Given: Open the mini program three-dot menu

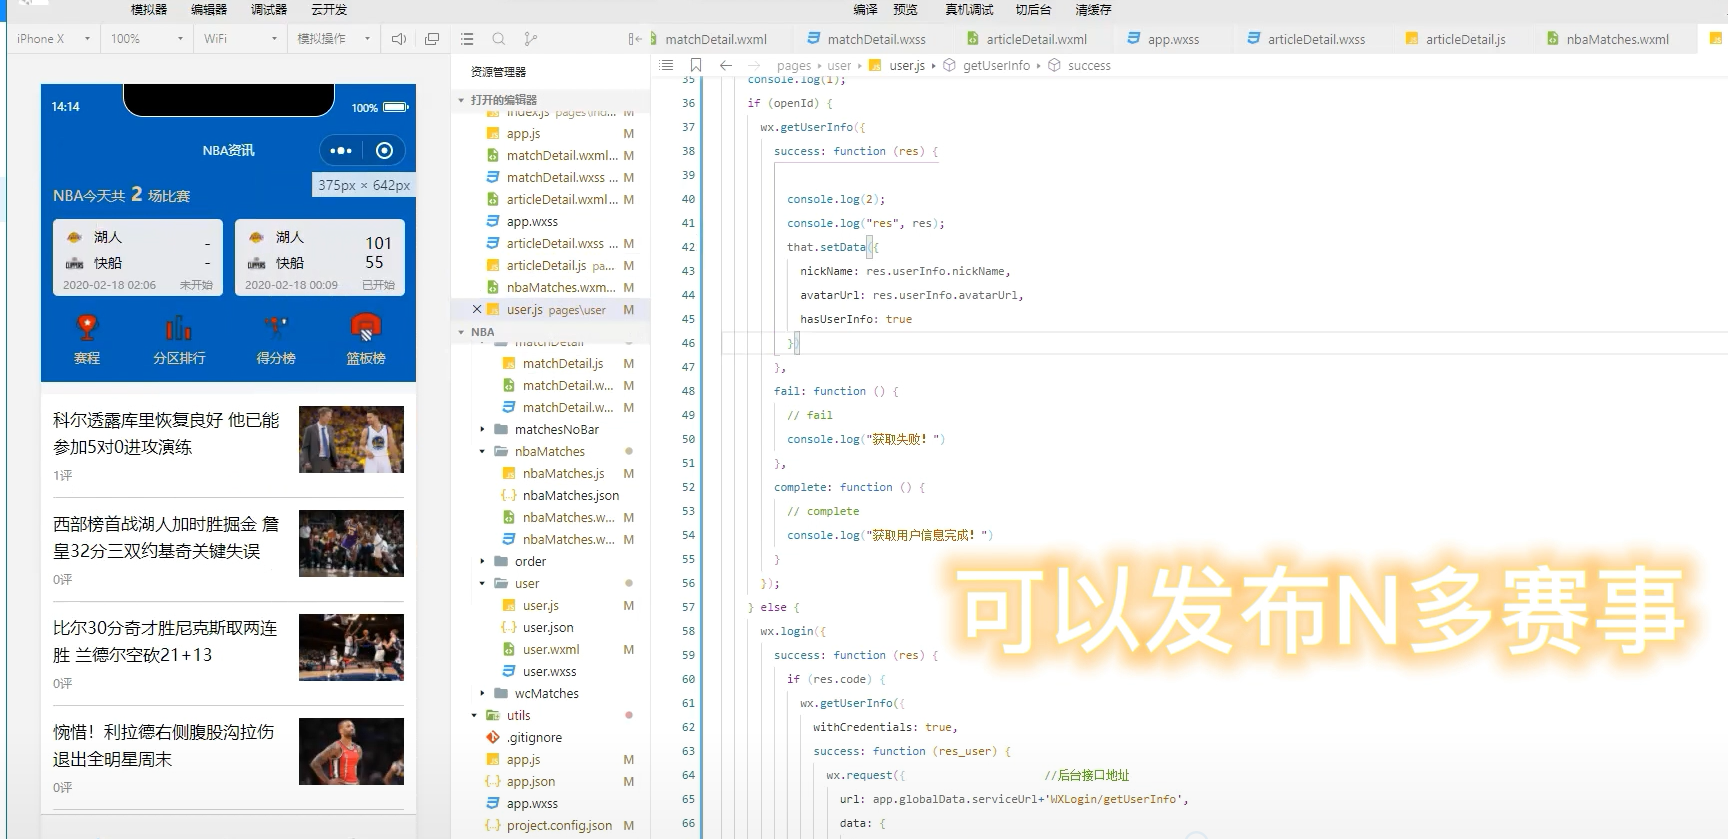Looking at the screenshot, I should pos(341,151).
